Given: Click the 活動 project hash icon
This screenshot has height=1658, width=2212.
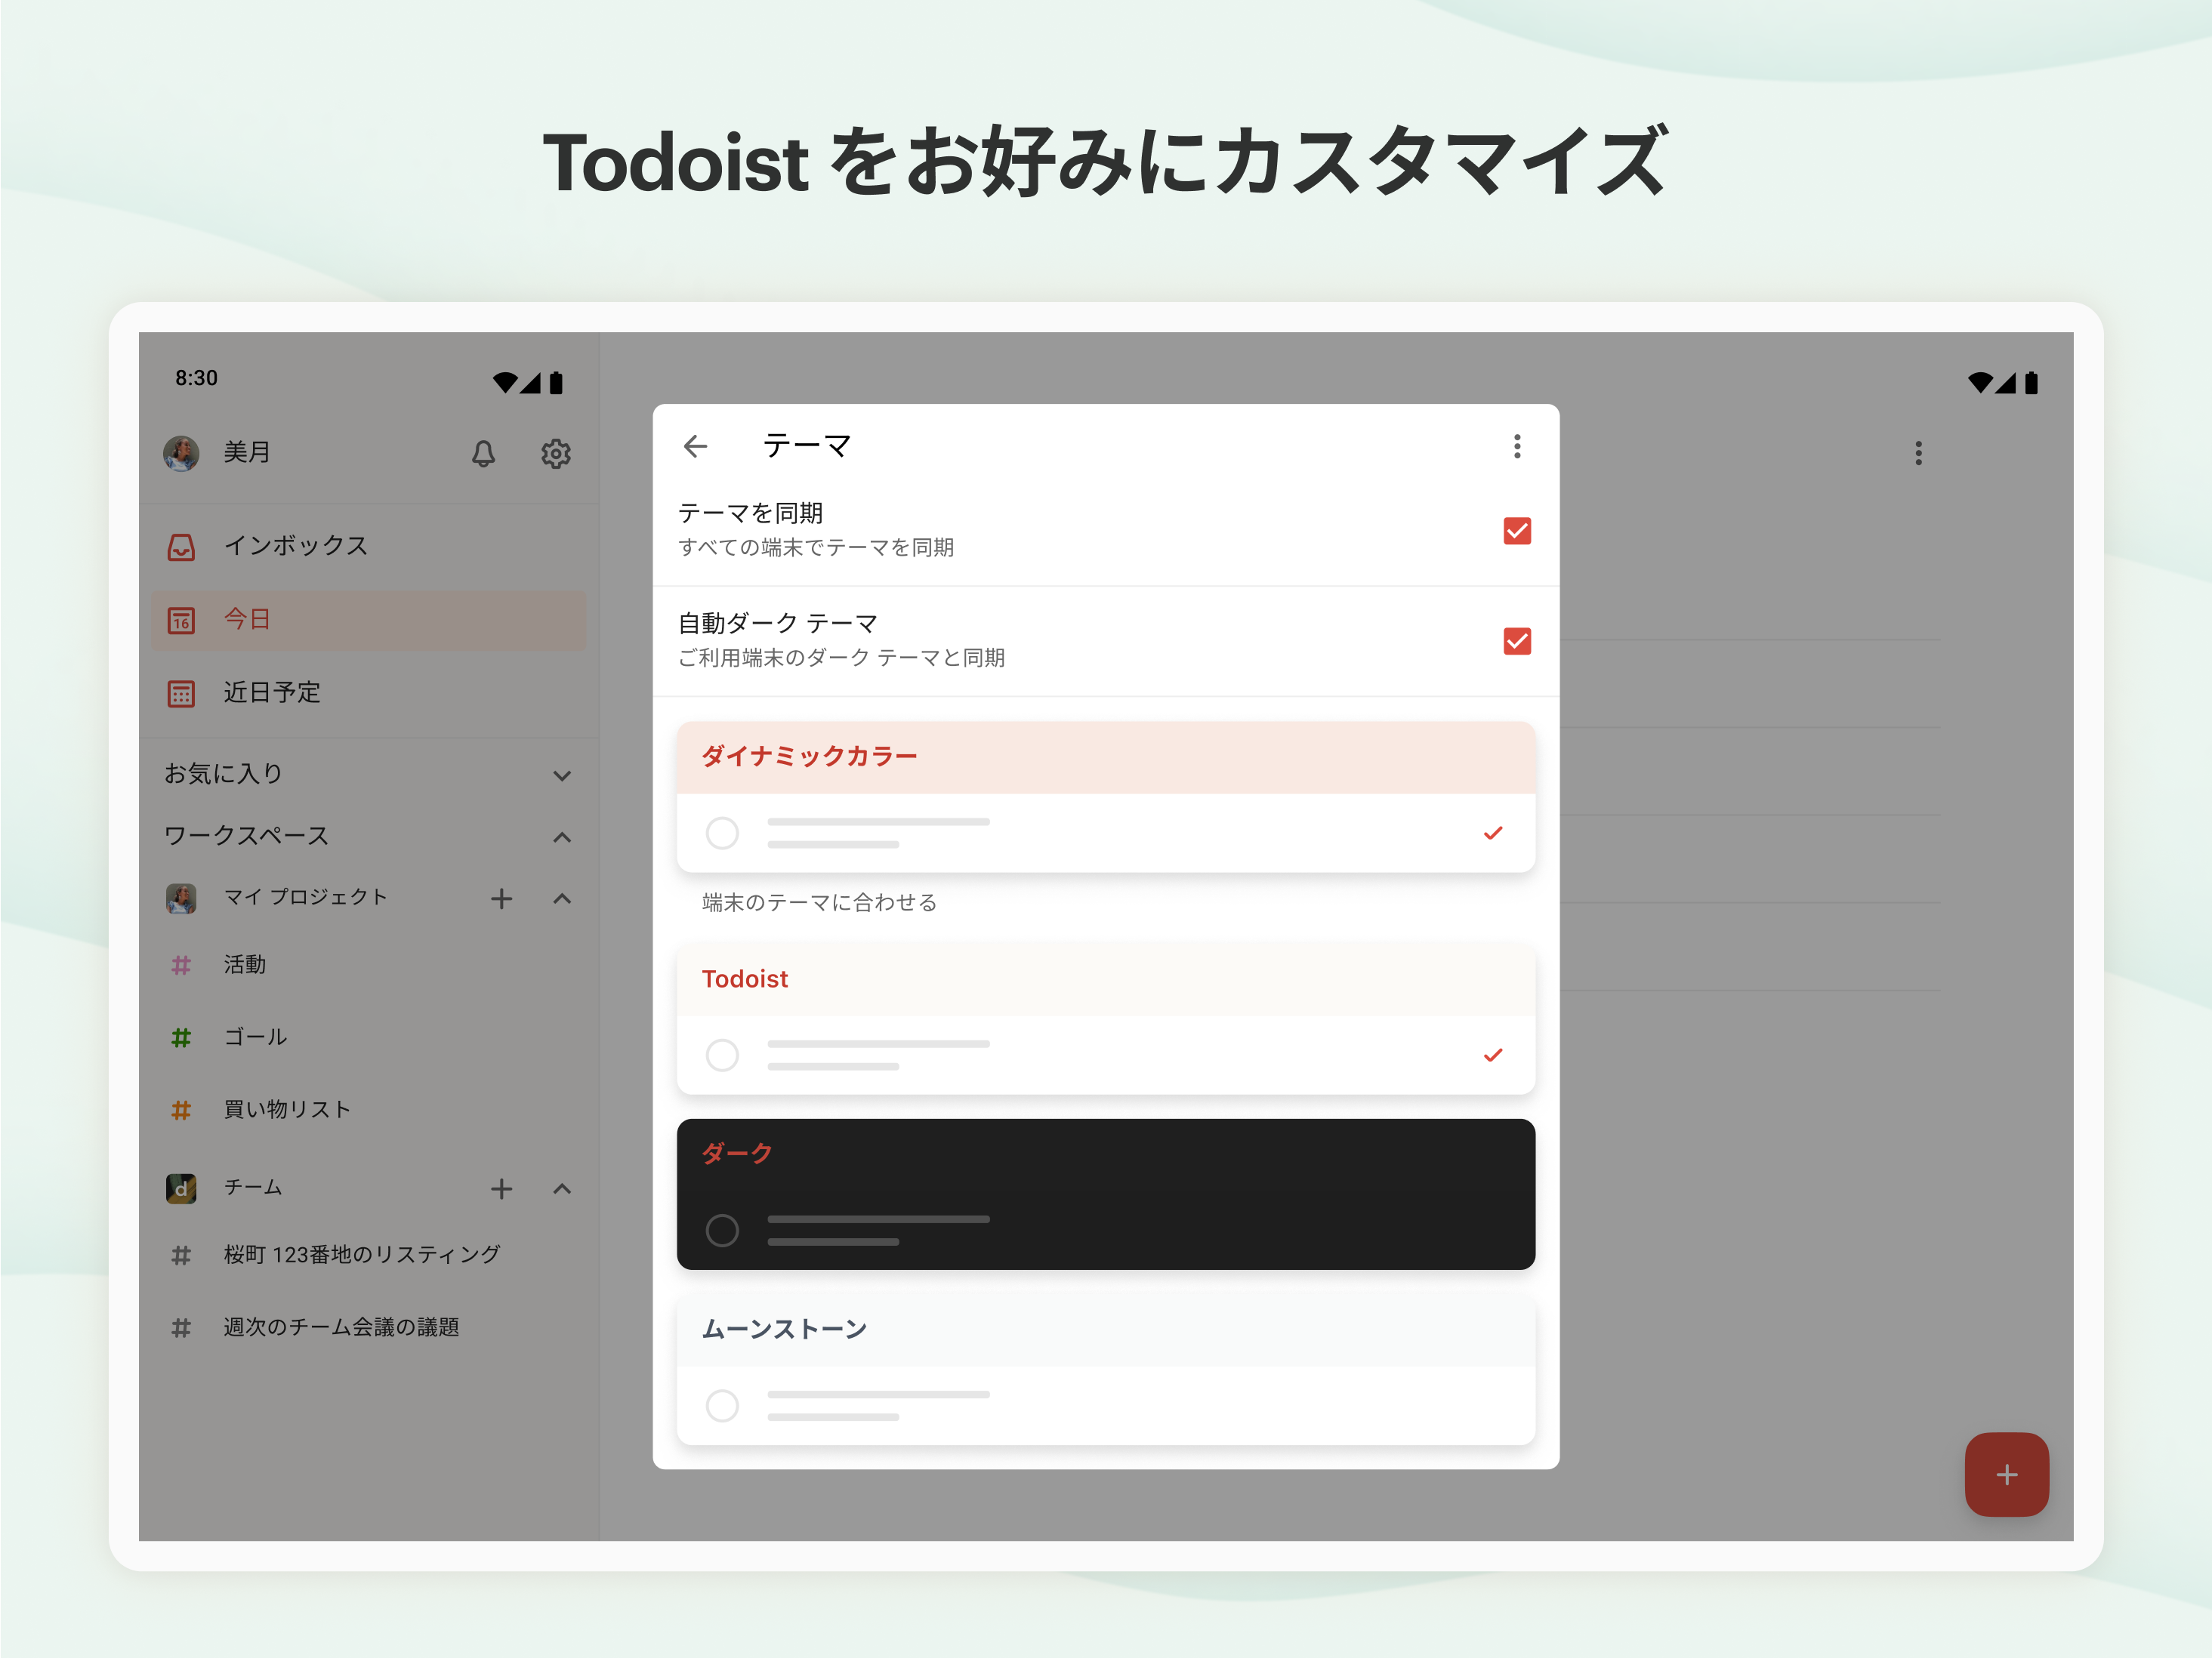Looking at the screenshot, I should (x=181, y=965).
